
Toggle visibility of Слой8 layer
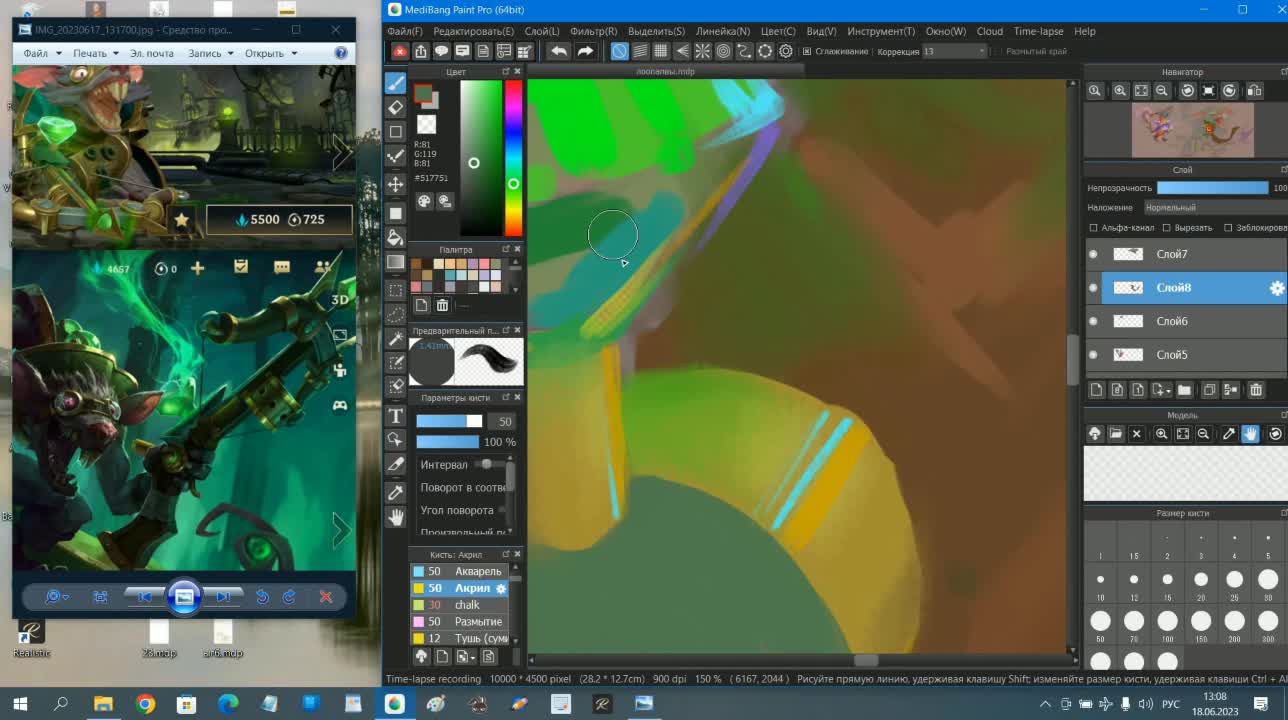click(1093, 288)
